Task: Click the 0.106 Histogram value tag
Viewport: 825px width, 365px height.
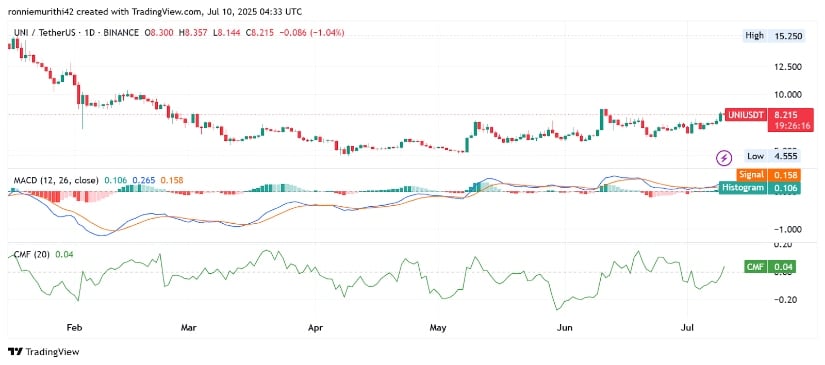Action: pyautogui.click(x=783, y=188)
